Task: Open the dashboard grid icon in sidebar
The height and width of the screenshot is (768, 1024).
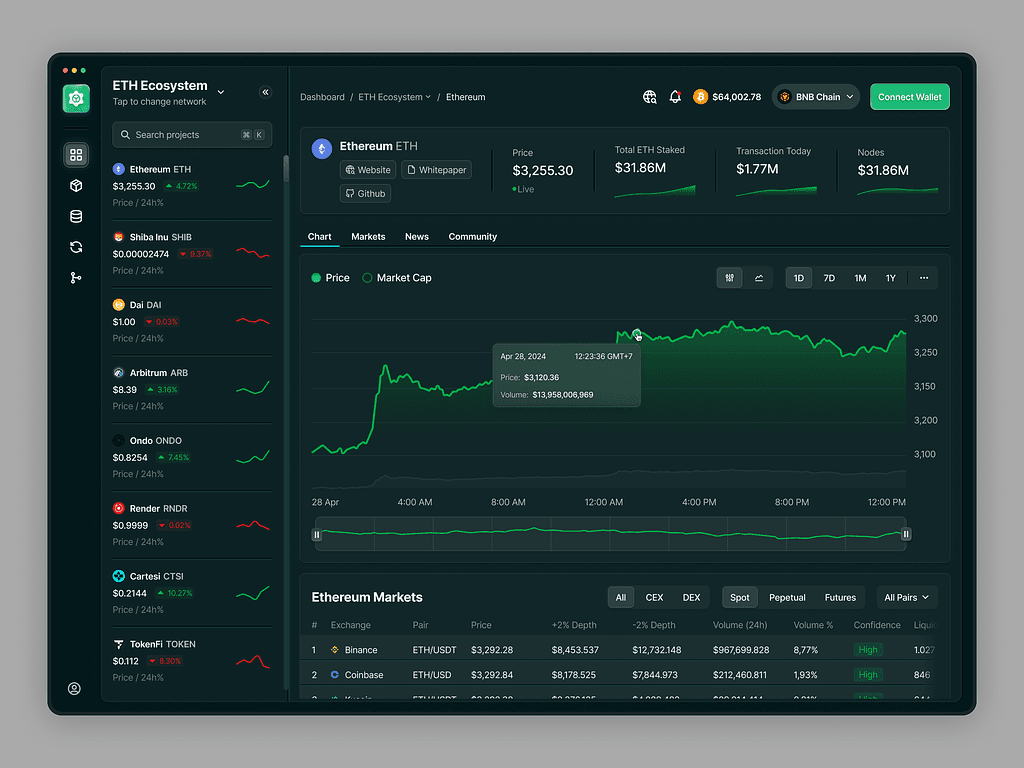Action: [x=76, y=155]
